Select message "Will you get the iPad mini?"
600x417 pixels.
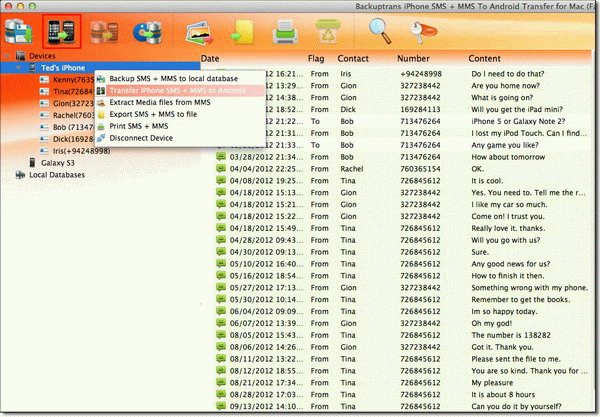click(x=517, y=109)
